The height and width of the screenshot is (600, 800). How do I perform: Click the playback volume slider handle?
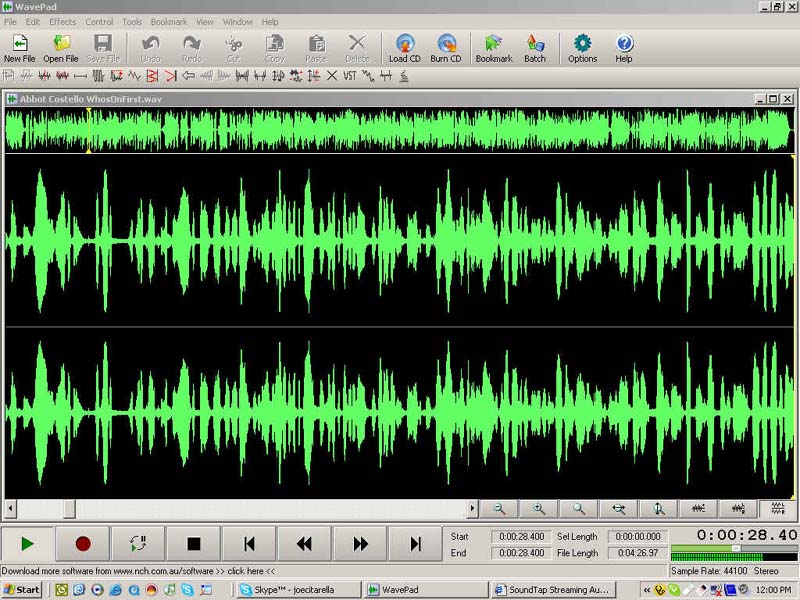click(x=736, y=548)
